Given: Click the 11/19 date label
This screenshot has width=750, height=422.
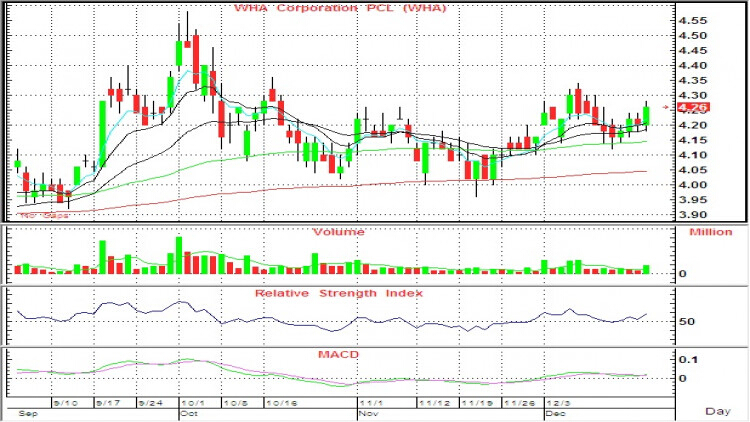Looking at the screenshot, I should tap(477, 403).
